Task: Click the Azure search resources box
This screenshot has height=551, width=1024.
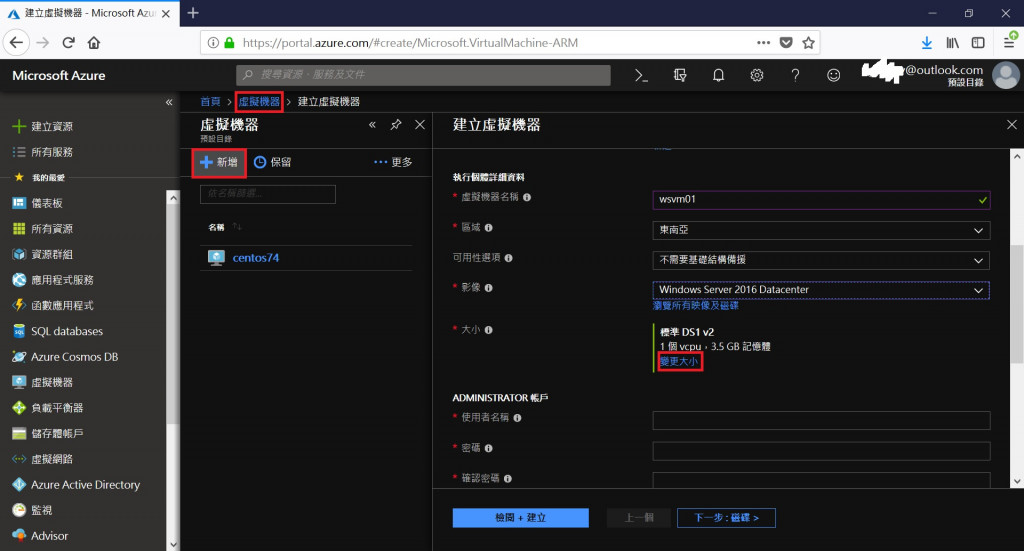Action: click(x=423, y=75)
